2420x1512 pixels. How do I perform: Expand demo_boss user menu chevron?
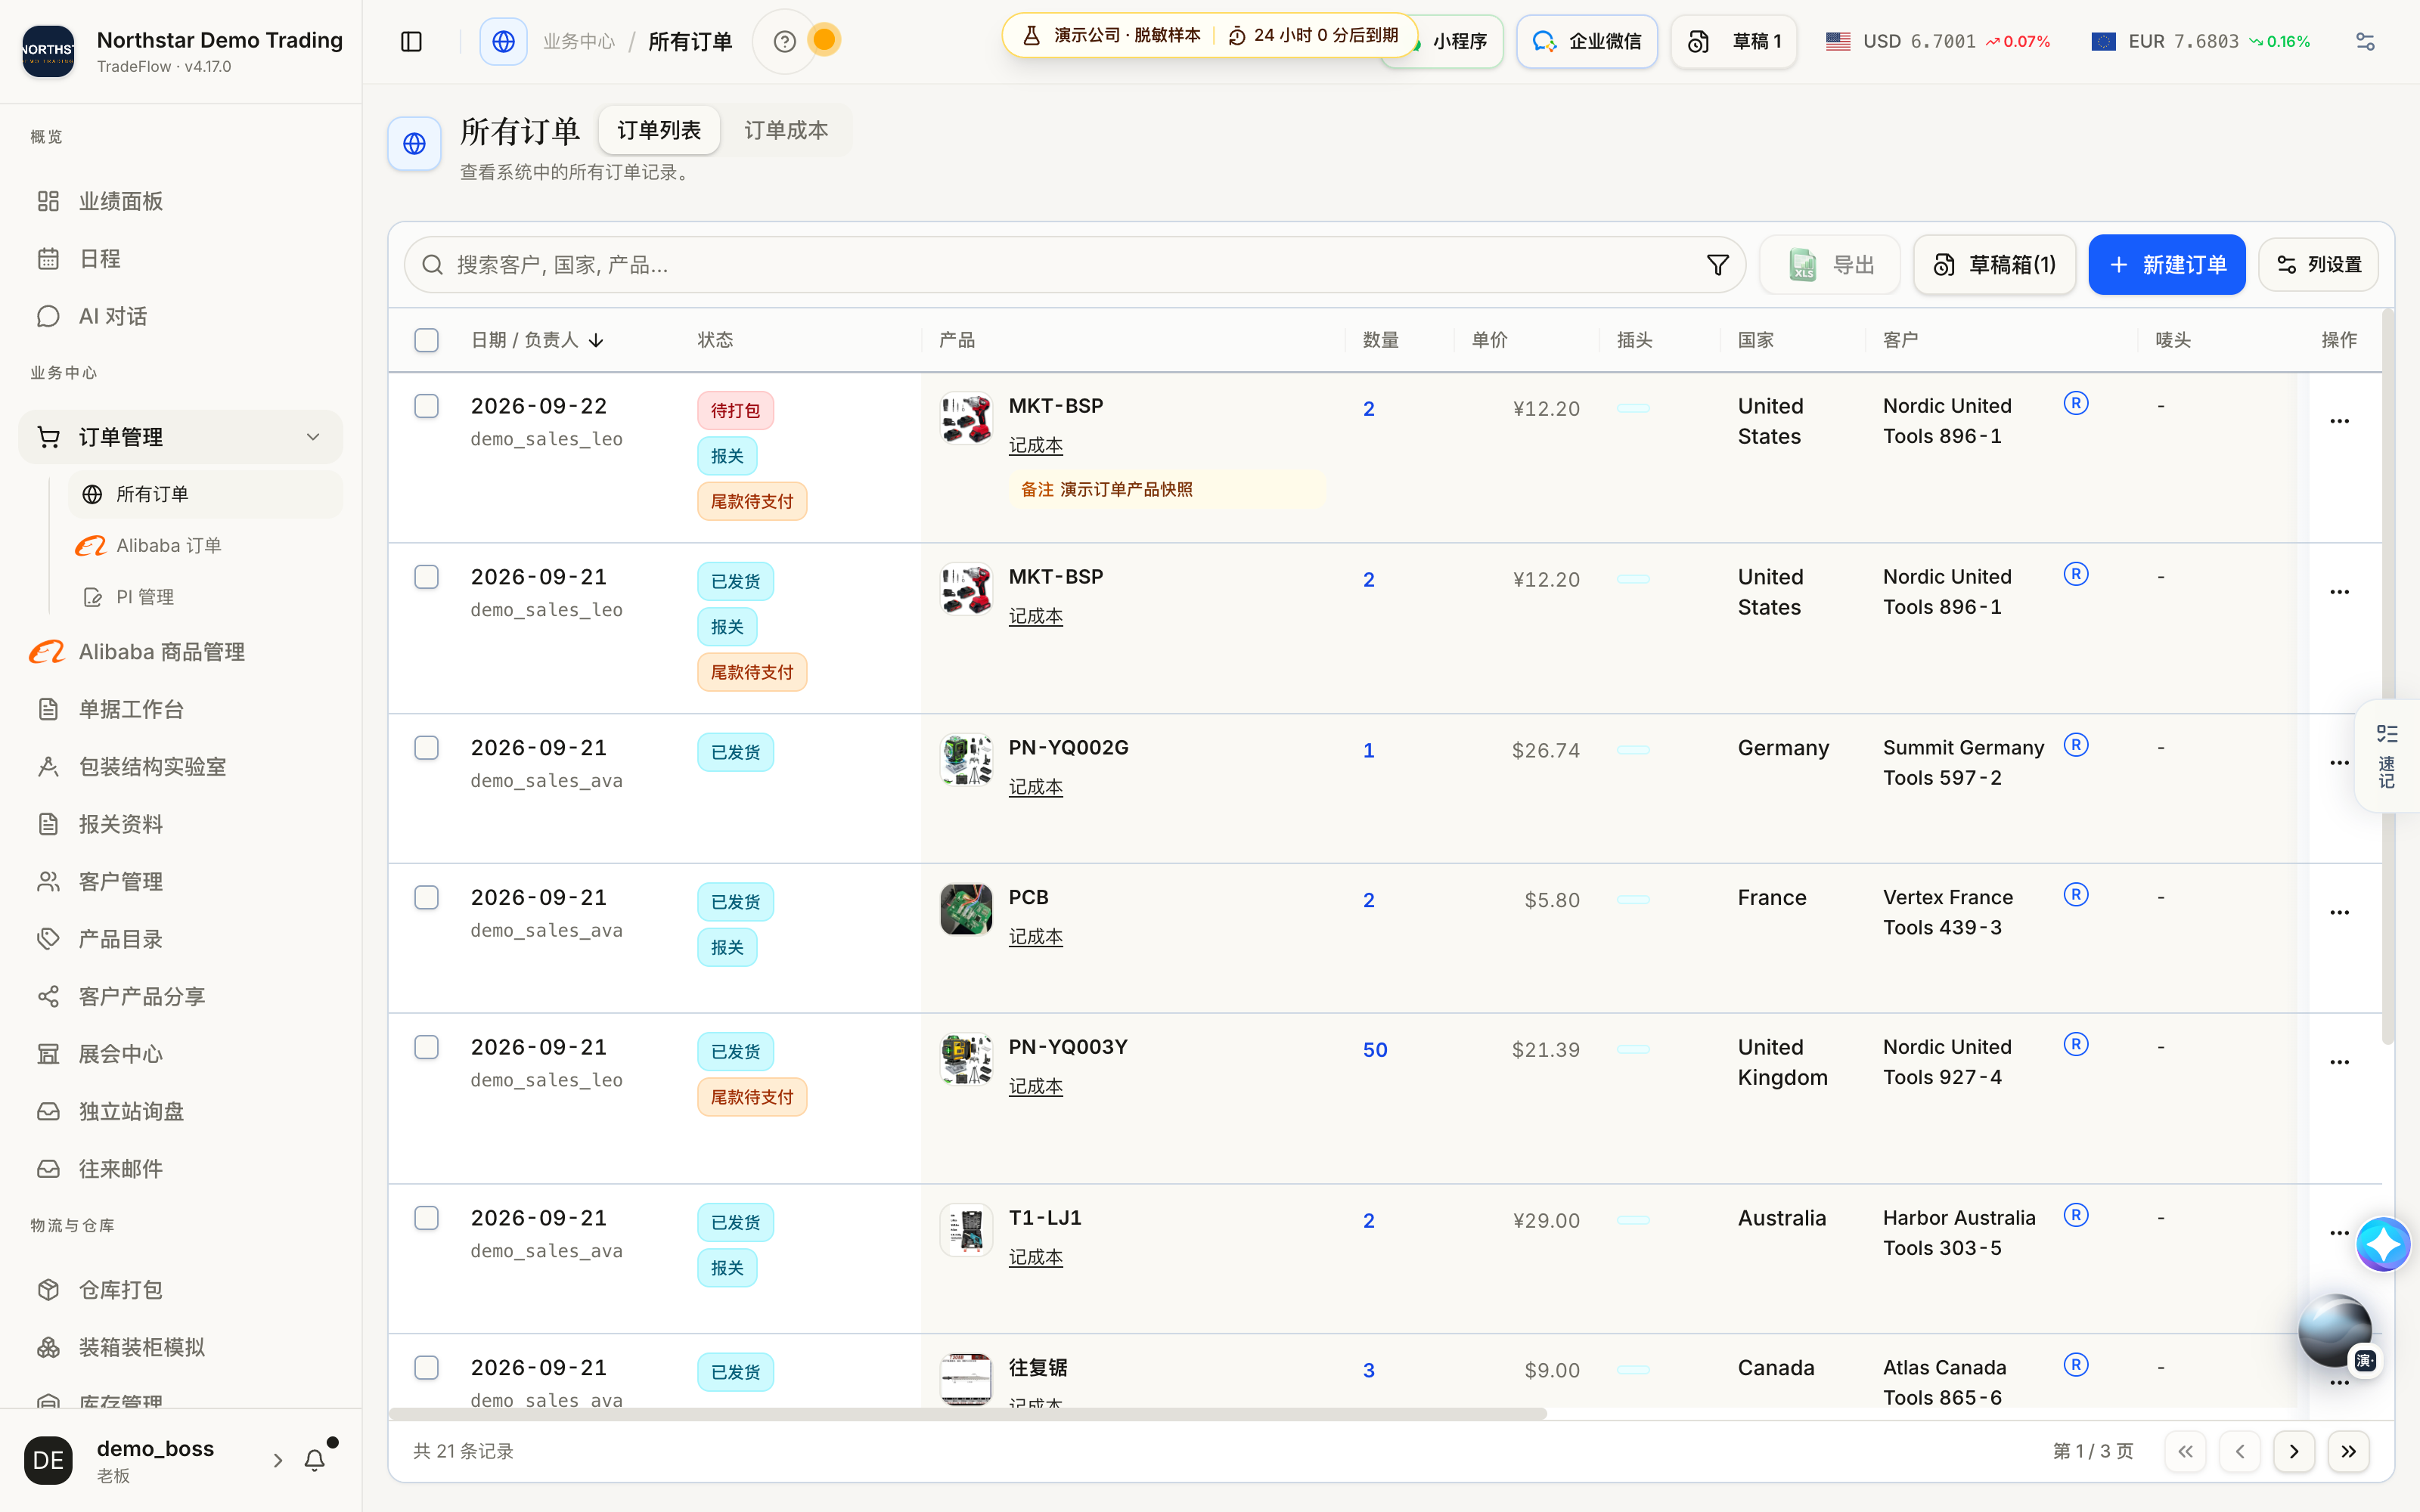coord(278,1460)
